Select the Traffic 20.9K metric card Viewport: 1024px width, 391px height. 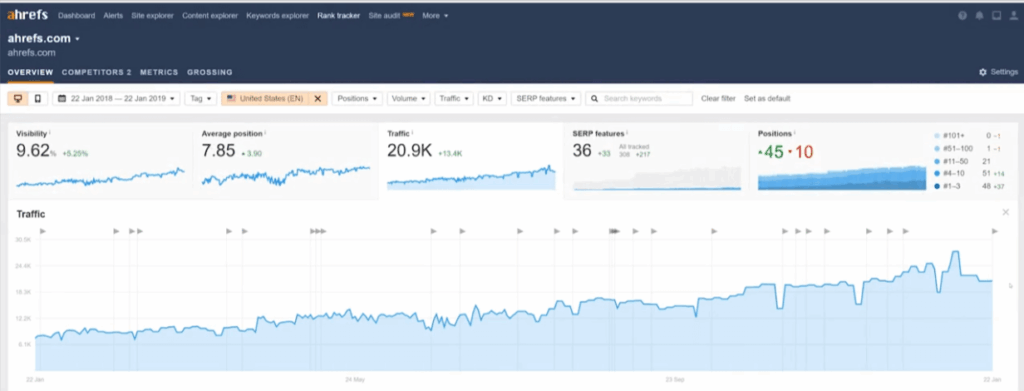coord(471,161)
